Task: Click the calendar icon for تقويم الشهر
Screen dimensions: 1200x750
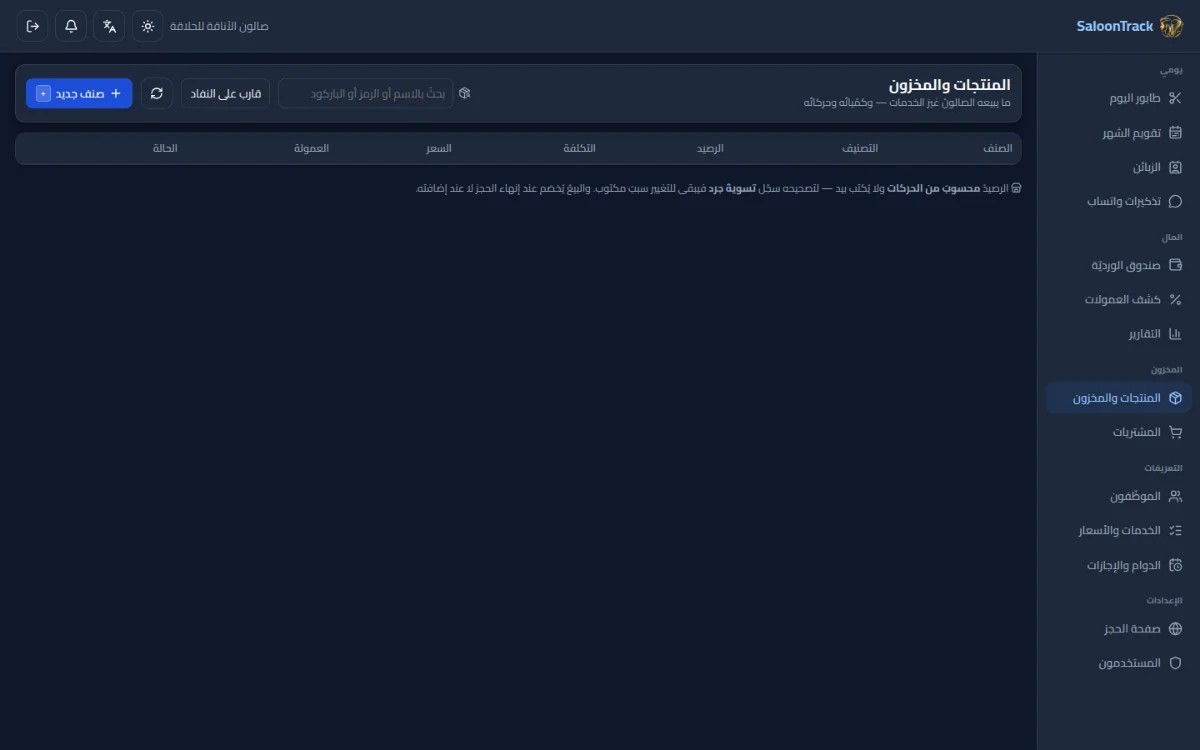Action: (1175, 132)
